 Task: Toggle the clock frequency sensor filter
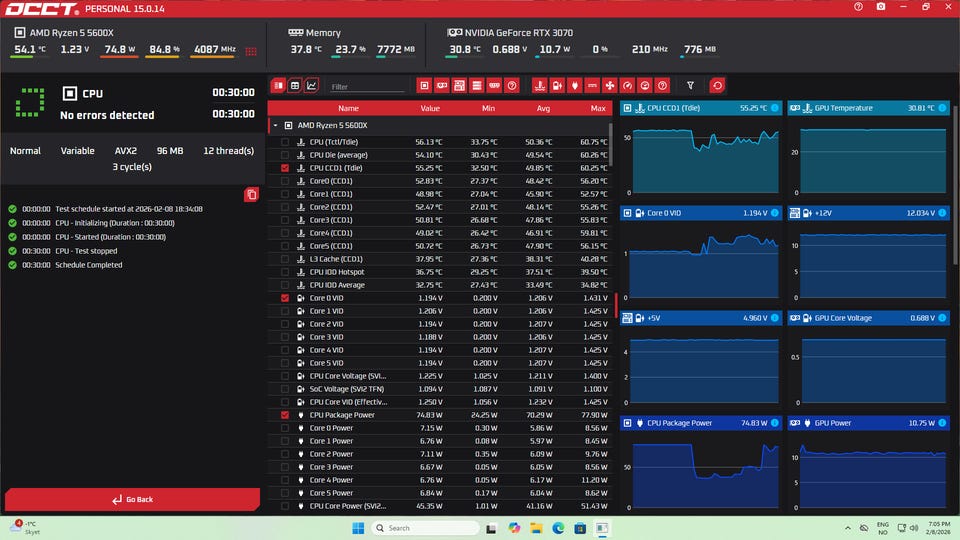point(645,86)
